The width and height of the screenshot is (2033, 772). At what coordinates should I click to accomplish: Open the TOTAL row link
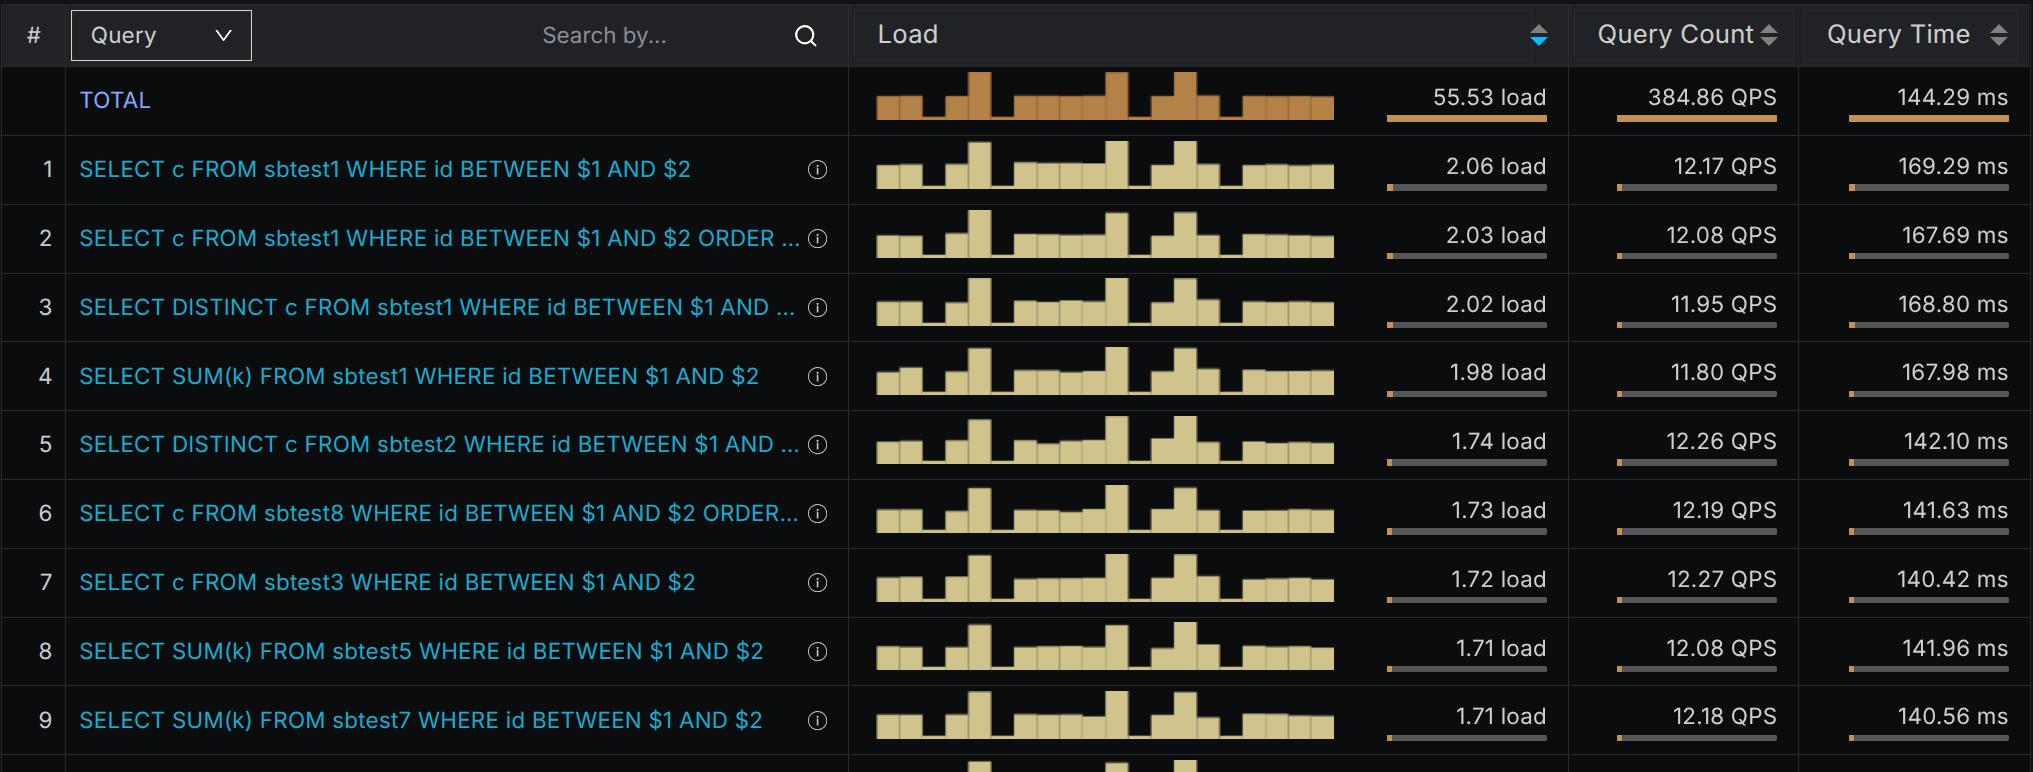[115, 101]
